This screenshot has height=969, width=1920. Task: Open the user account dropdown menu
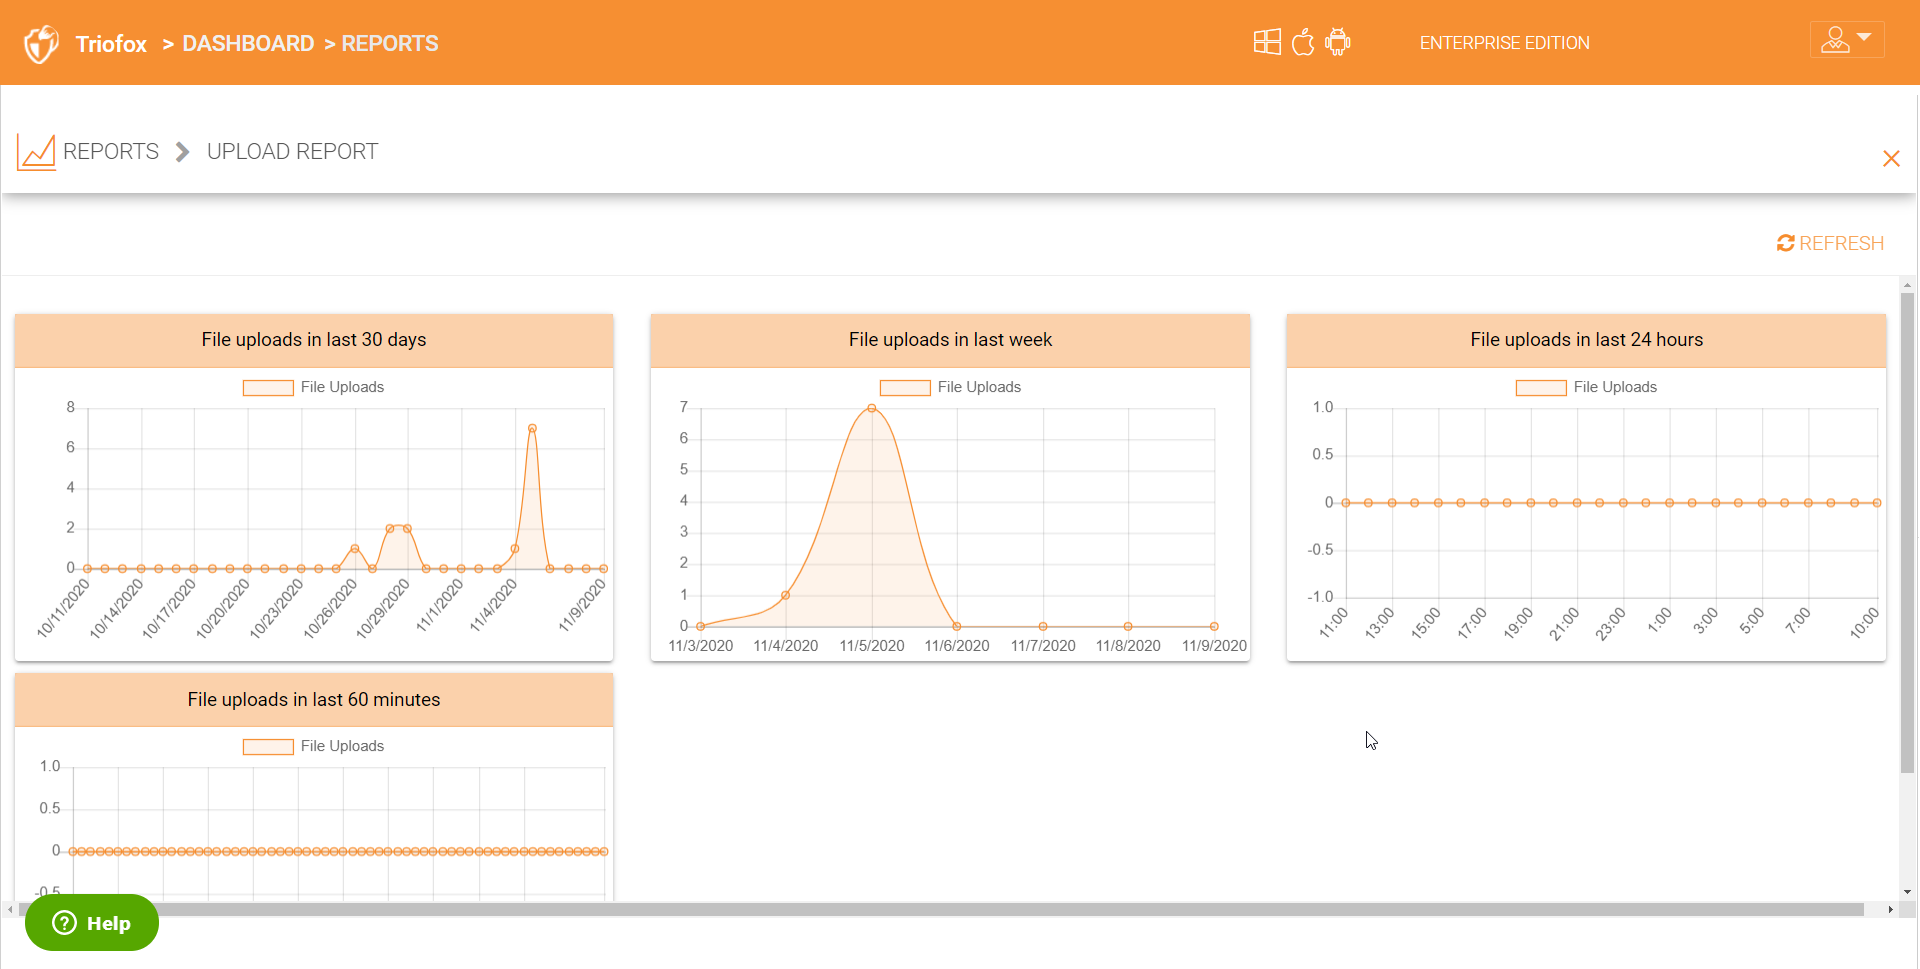tap(1847, 40)
